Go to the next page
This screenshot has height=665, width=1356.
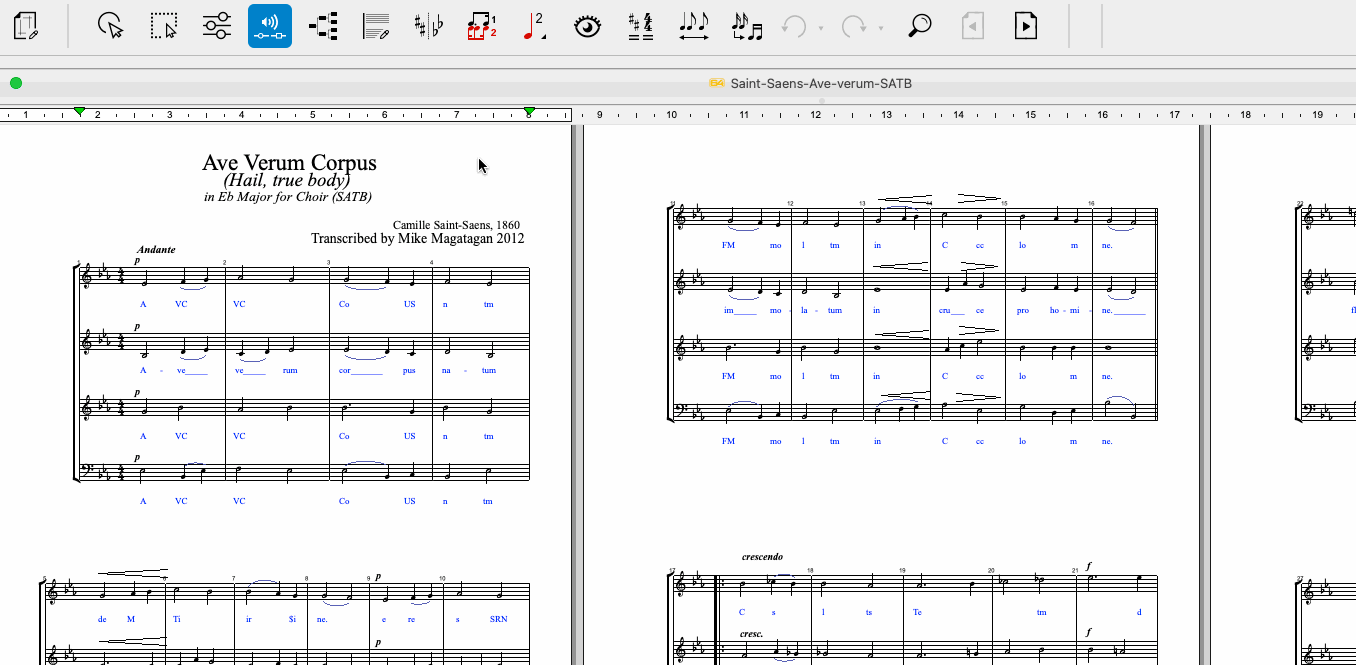tap(1026, 26)
